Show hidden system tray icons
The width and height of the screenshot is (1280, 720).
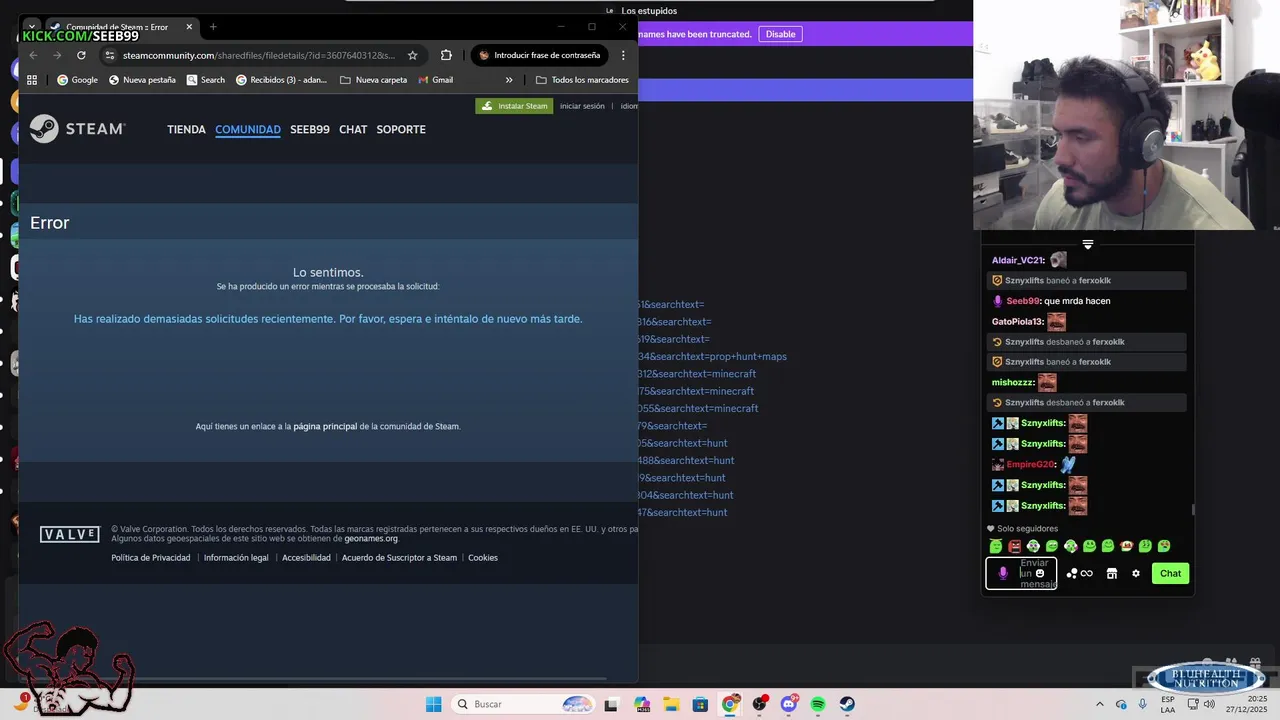[x=1100, y=704]
